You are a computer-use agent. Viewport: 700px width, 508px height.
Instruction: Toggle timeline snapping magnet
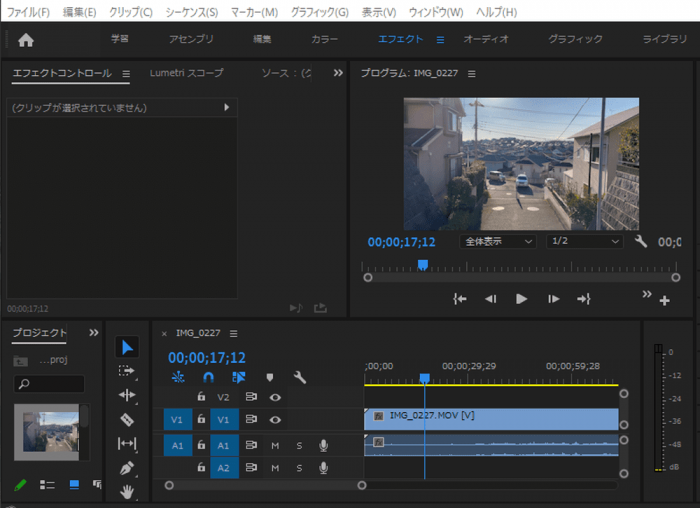(x=208, y=378)
